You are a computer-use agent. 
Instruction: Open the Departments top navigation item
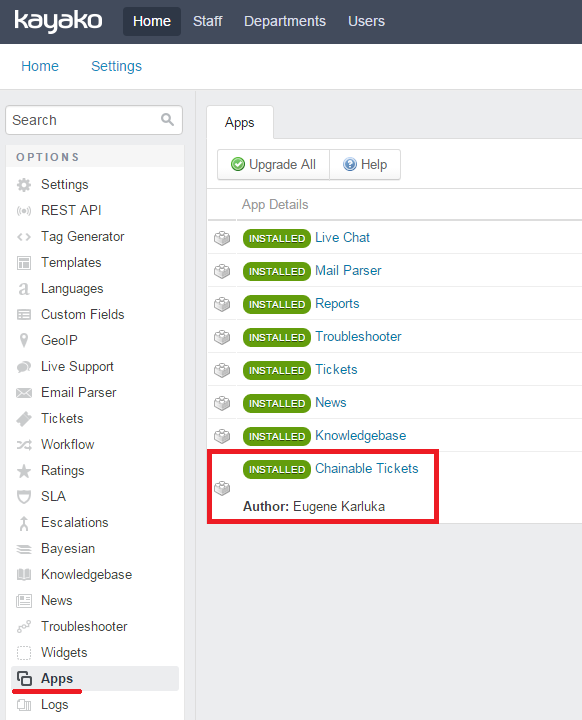click(x=285, y=21)
